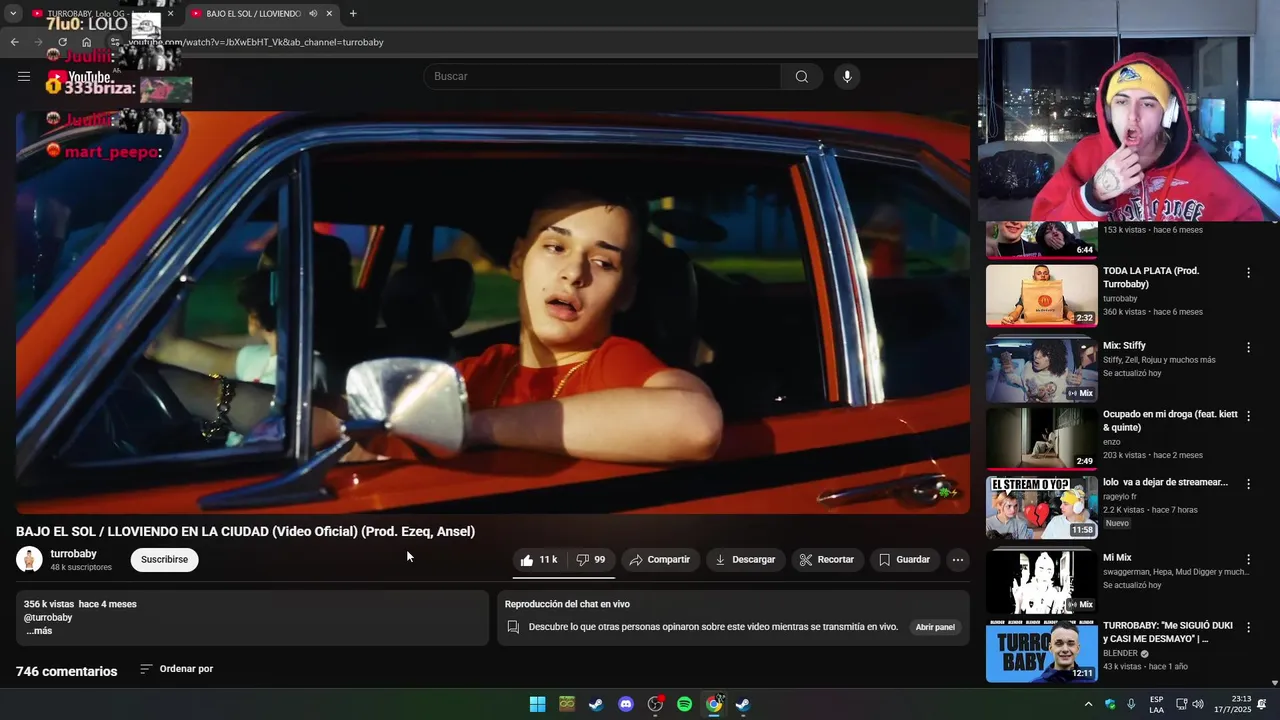Open the notifications bell in taskbar

point(1262,704)
